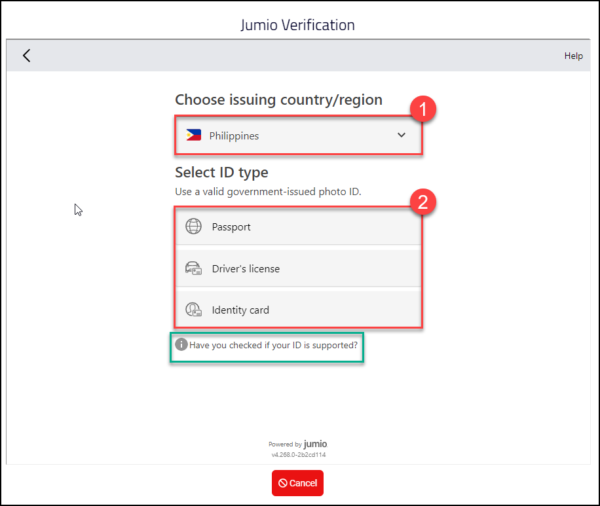This screenshot has width=600, height=506.
Task: Open the Philippines country dropdown
Action: click(298, 135)
